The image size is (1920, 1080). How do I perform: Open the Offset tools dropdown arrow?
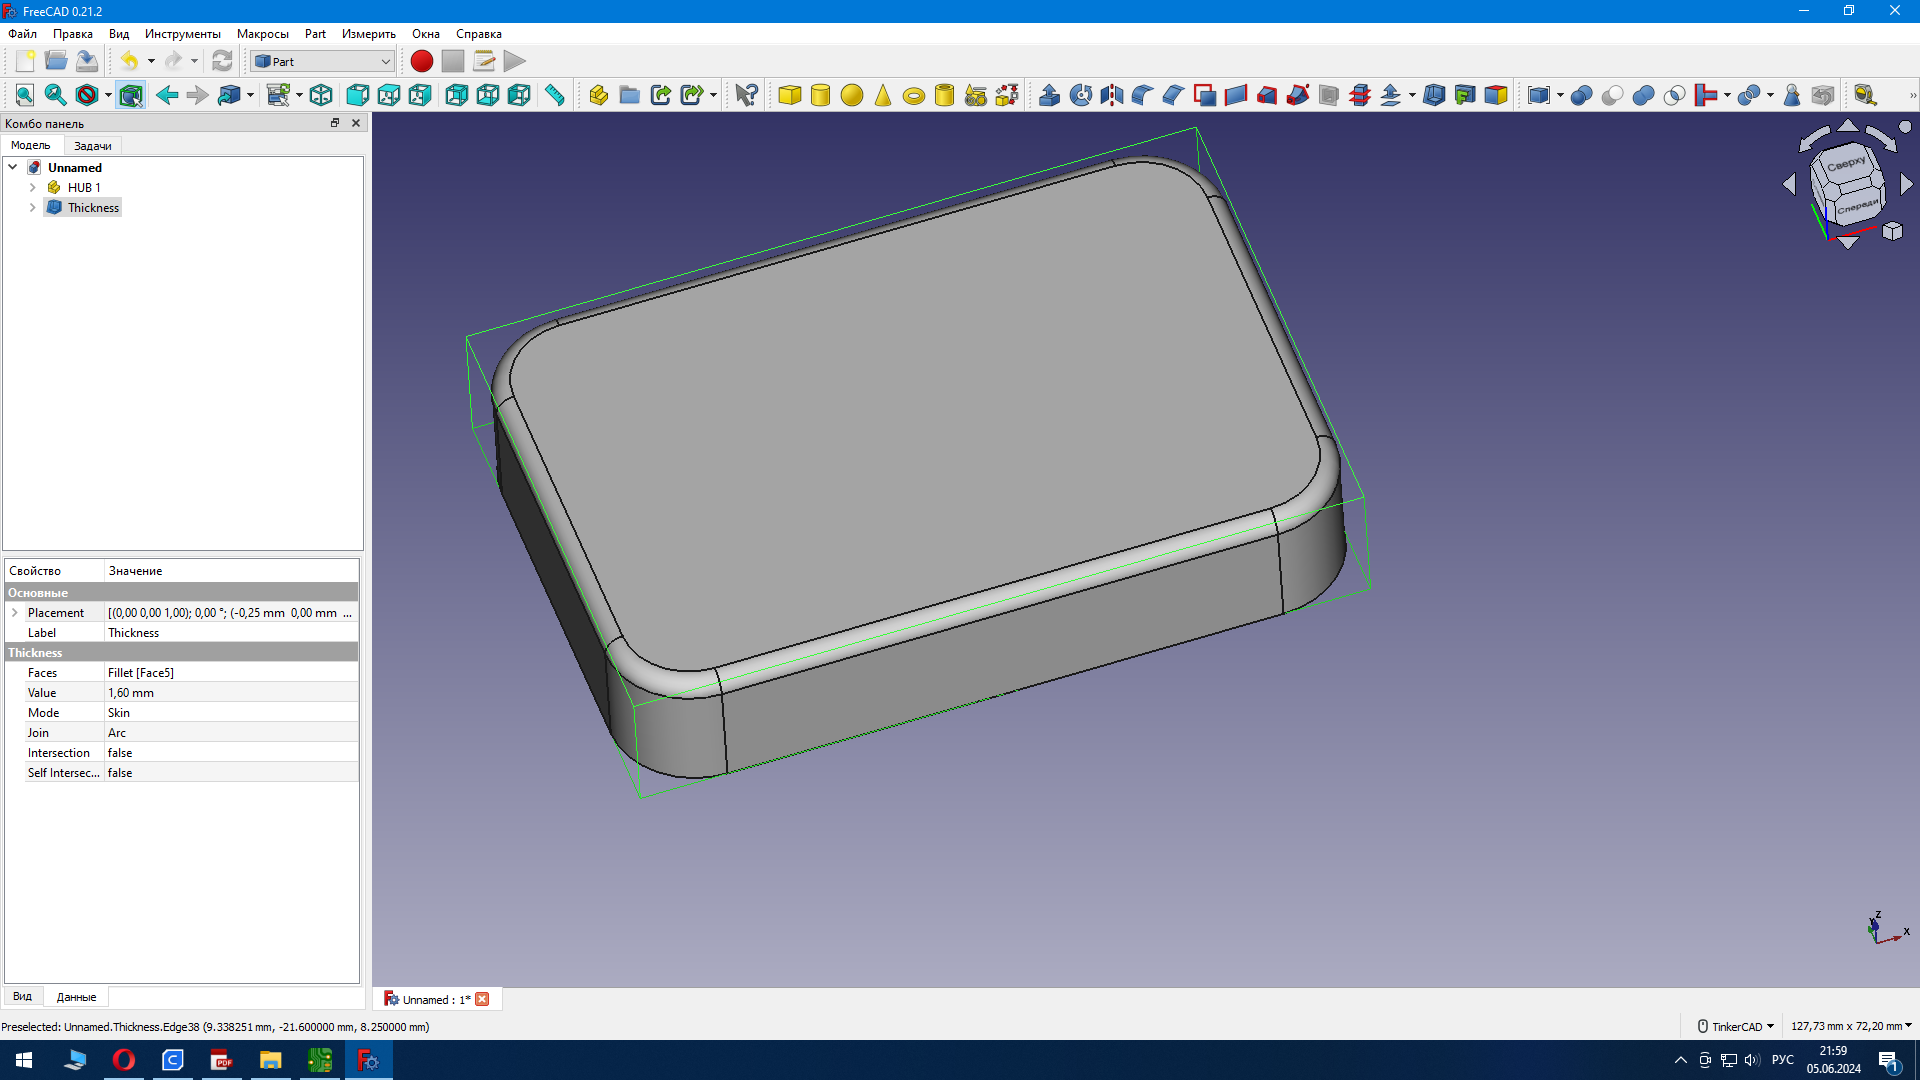tap(1412, 95)
